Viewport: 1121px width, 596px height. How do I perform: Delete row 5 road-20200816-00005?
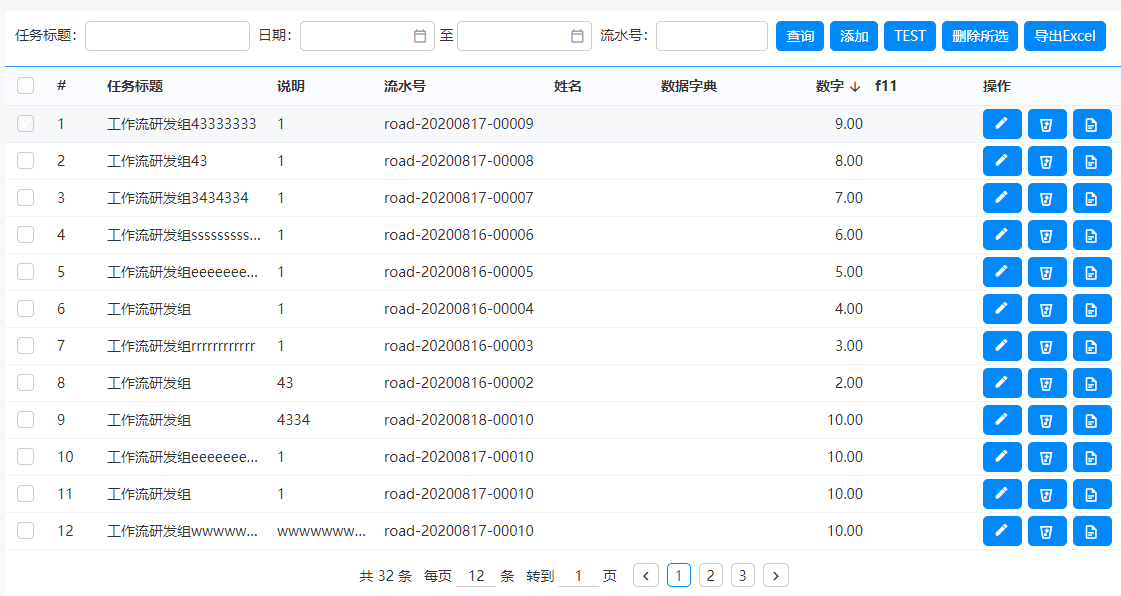click(1047, 272)
